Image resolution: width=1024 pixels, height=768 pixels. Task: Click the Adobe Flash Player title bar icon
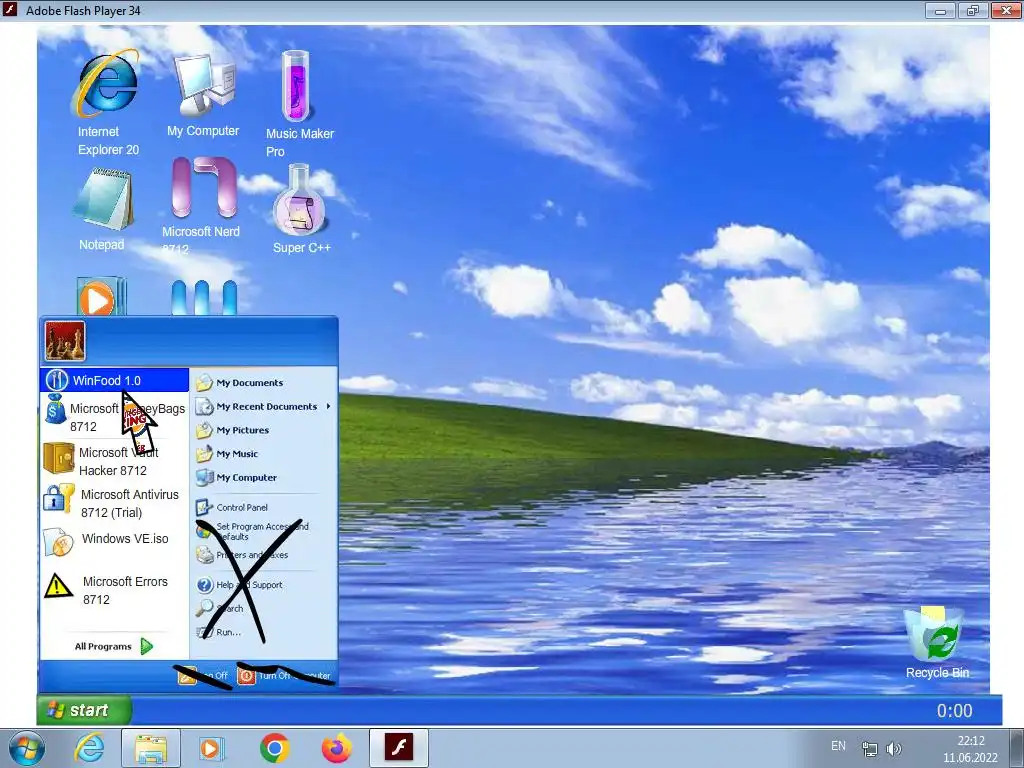10,10
